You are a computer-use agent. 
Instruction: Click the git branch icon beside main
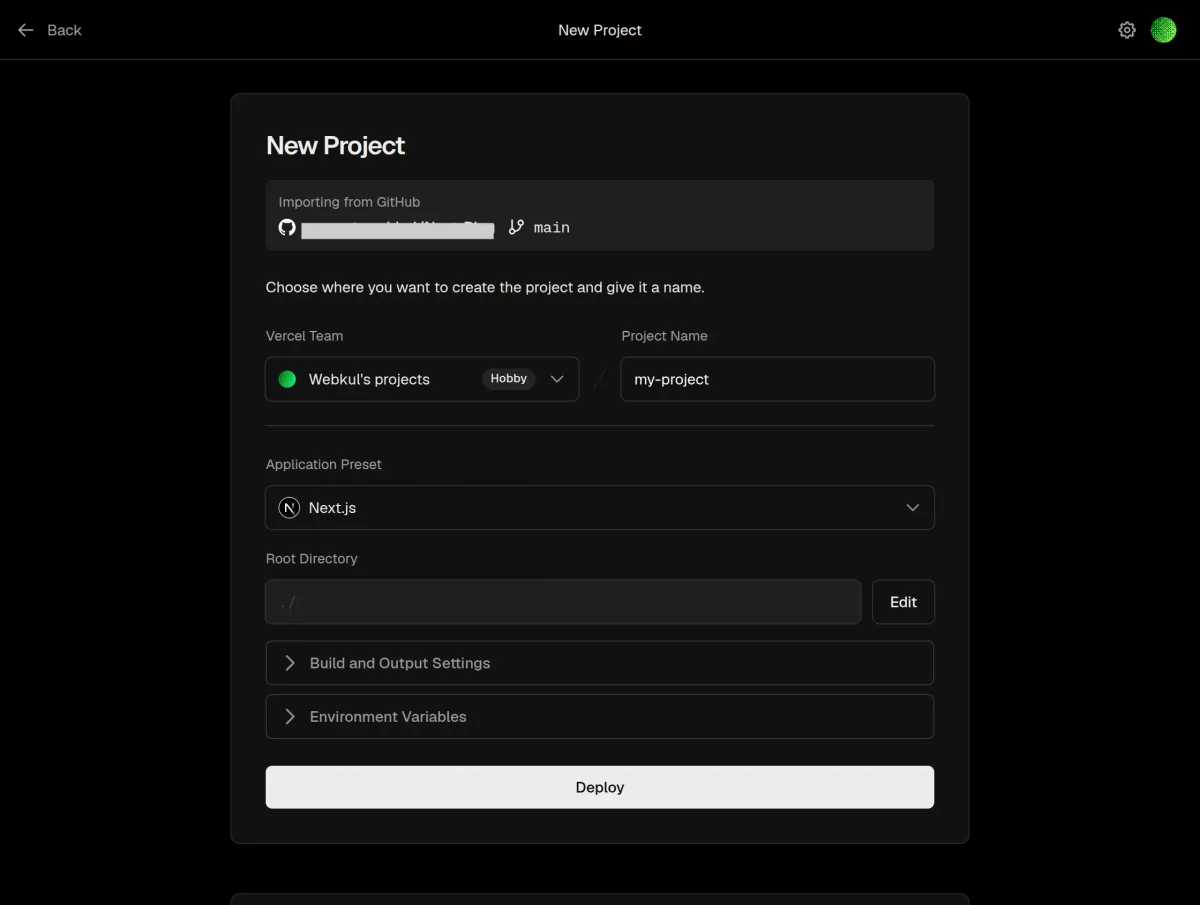(516, 227)
